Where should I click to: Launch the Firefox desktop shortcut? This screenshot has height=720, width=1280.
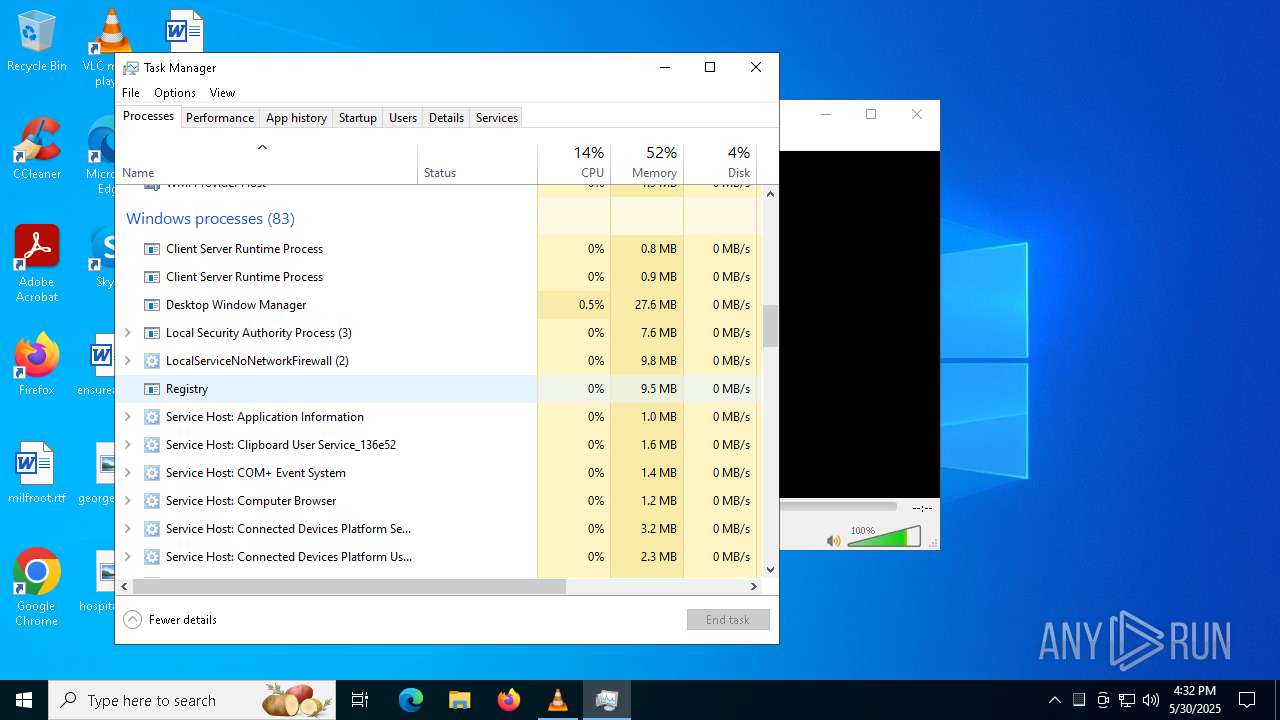[36, 365]
